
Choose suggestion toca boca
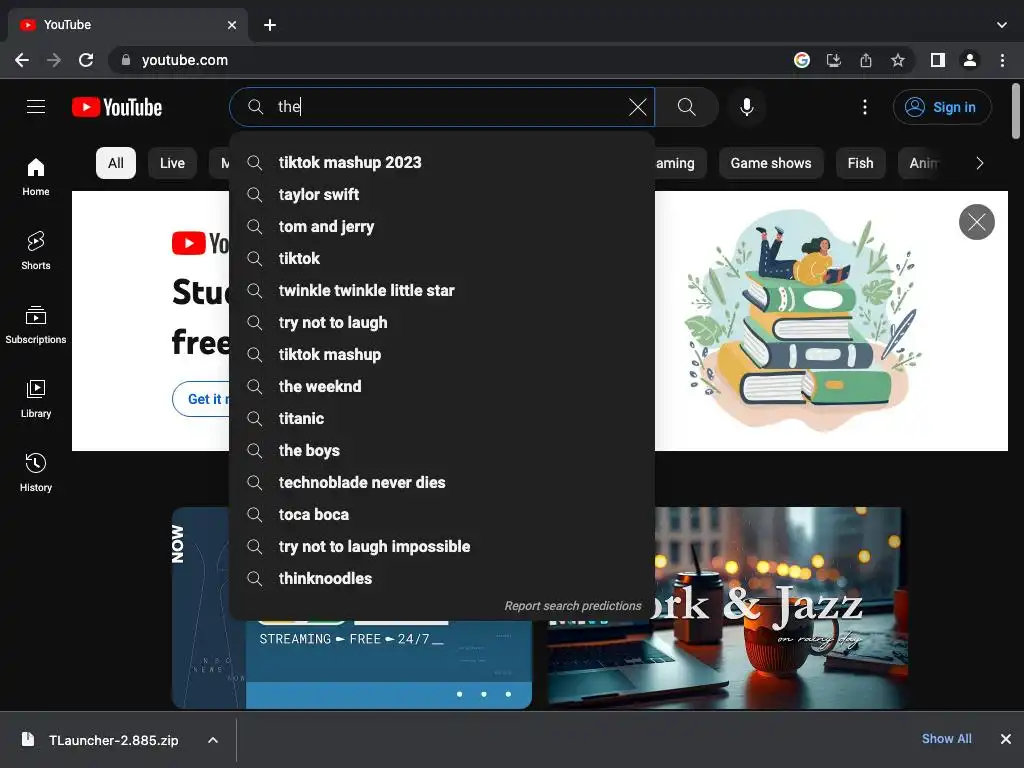pos(441,515)
